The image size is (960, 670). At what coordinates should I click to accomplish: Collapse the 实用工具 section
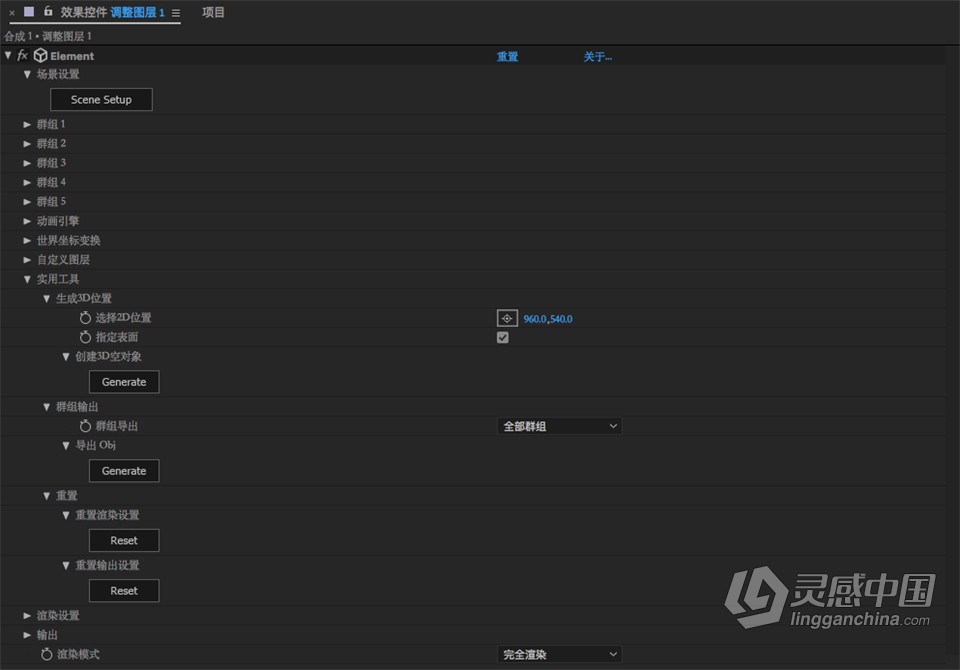(27, 279)
